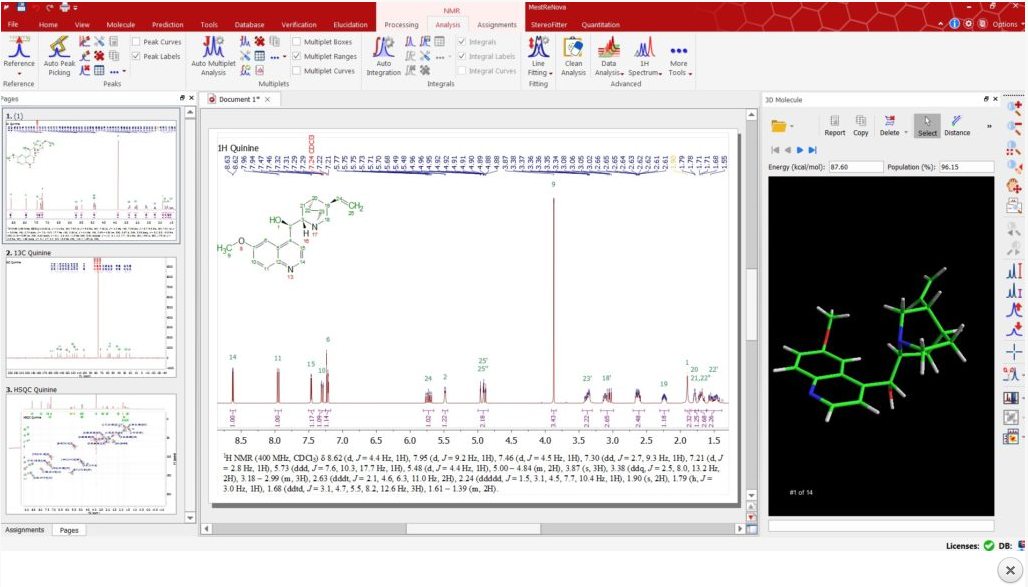Activate the Distance measurement tool
This screenshot has width=1028, height=587.
tap(957, 124)
